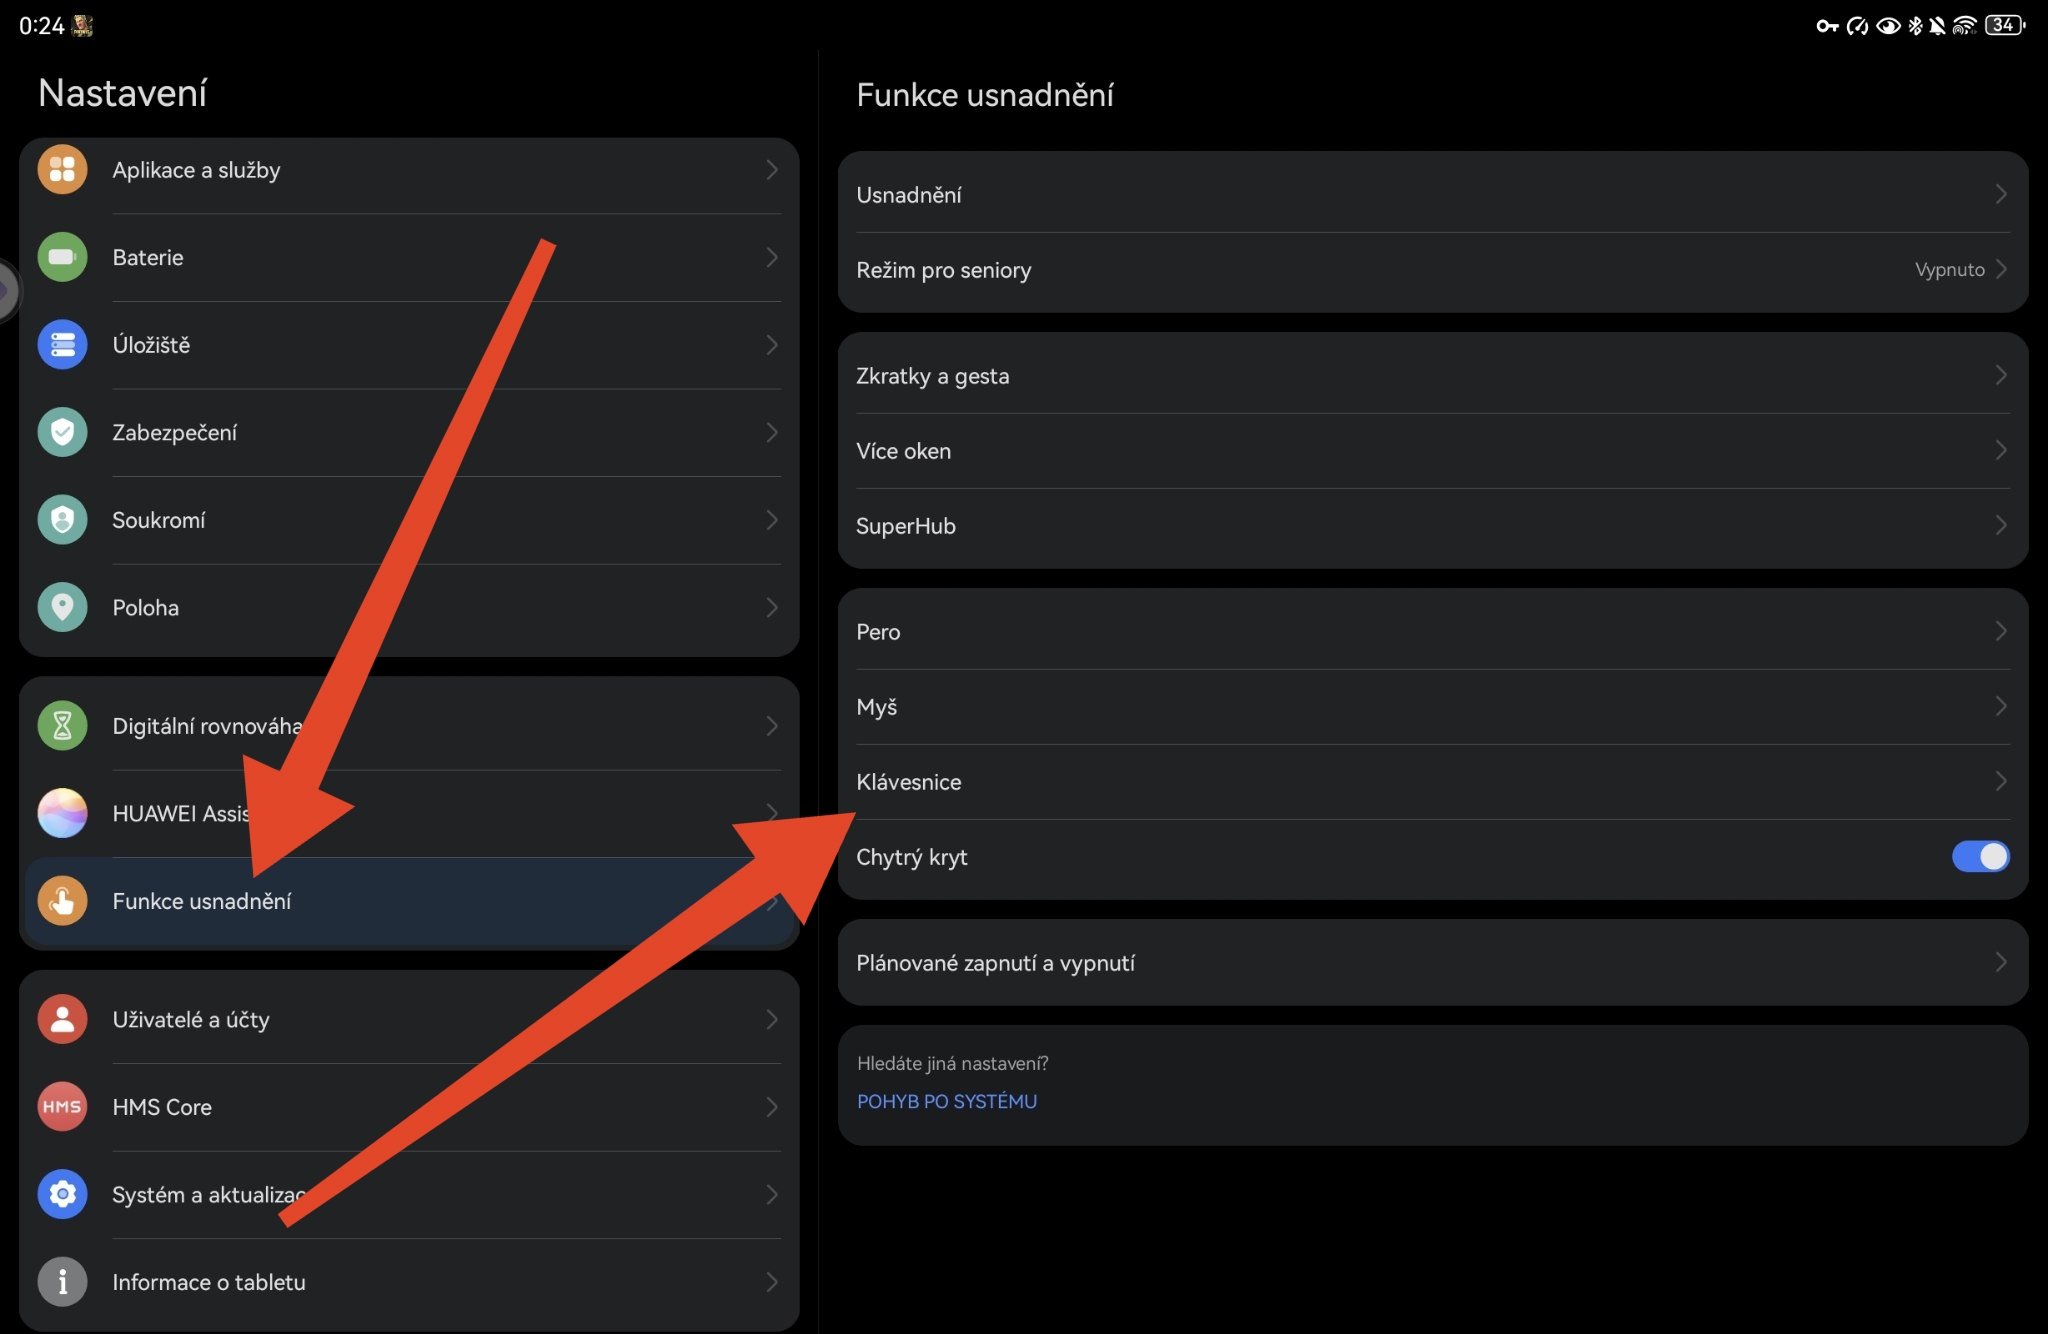The height and width of the screenshot is (1334, 2048).
Task: Open Baterie via its green battery icon
Action: pos(62,257)
